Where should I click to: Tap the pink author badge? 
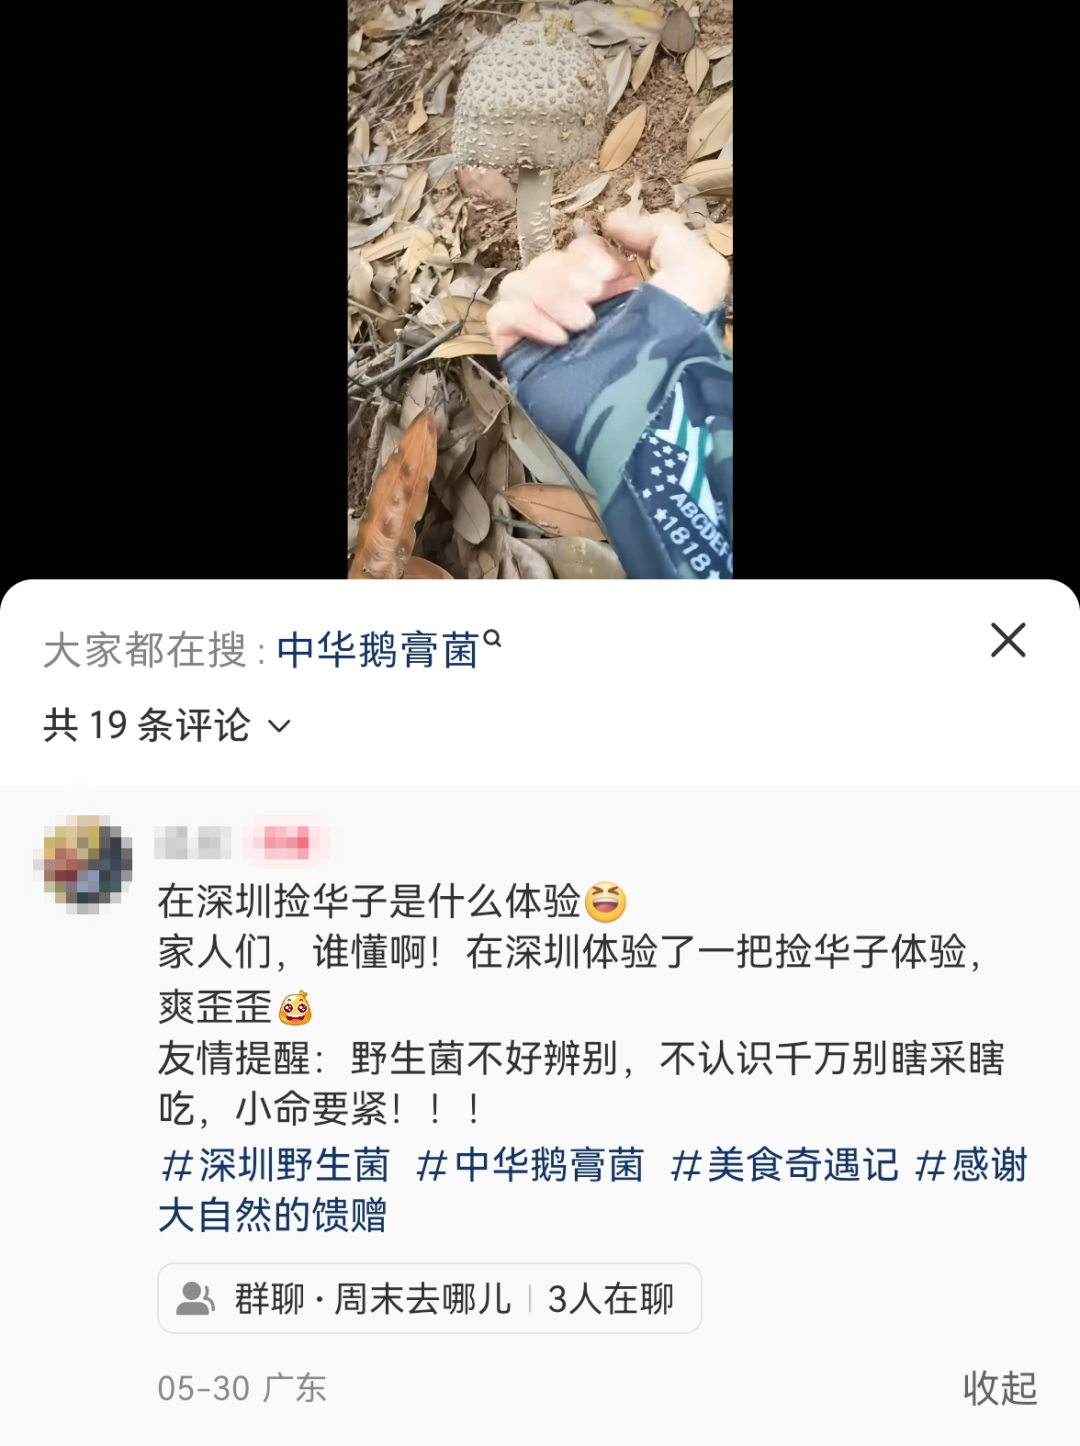click(287, 843)
